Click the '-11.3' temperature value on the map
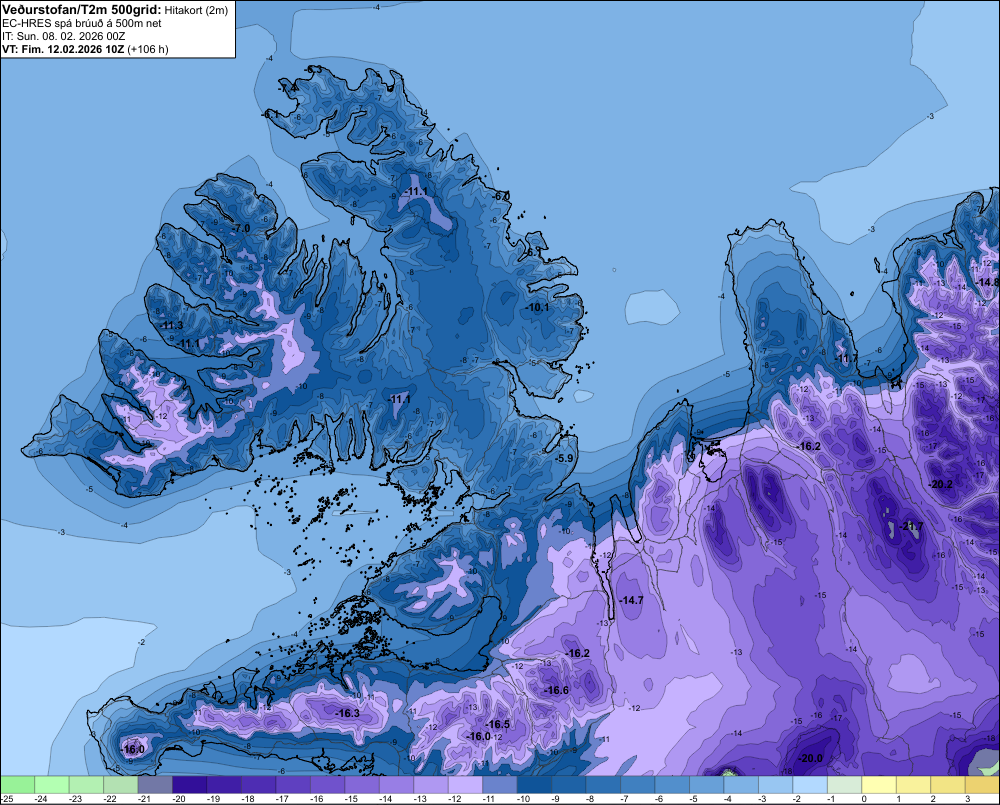 coord(171,325)
